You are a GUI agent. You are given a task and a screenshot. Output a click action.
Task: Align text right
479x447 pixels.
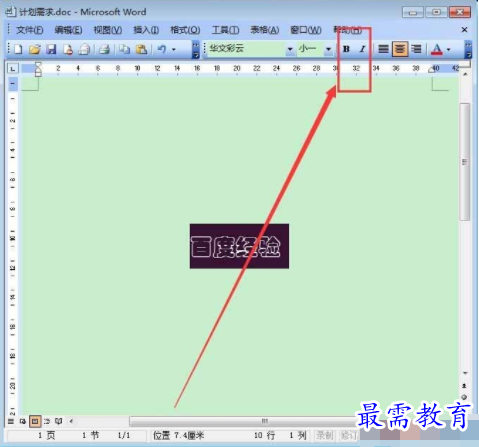click(x=416, y=49)
